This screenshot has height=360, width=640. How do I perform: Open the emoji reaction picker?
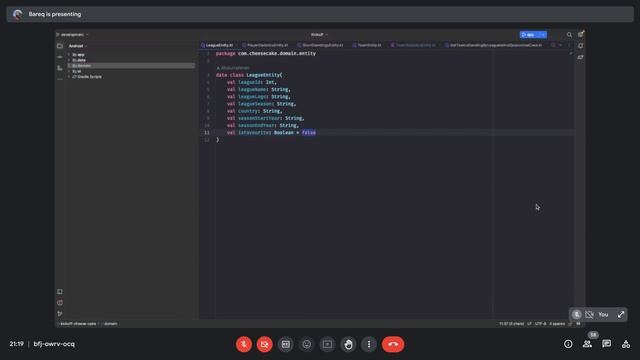pyautogui.click(x=307, y=344)
